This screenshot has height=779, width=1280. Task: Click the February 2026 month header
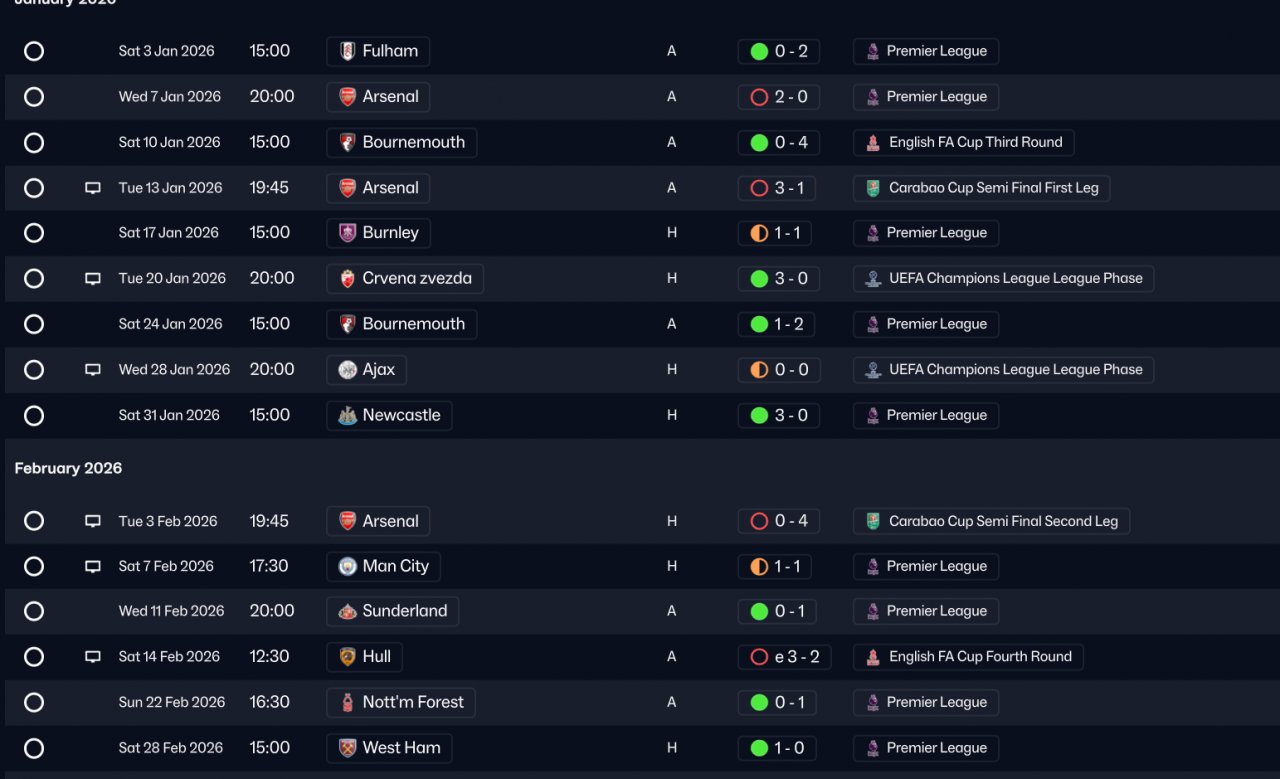tap(68, 468)
